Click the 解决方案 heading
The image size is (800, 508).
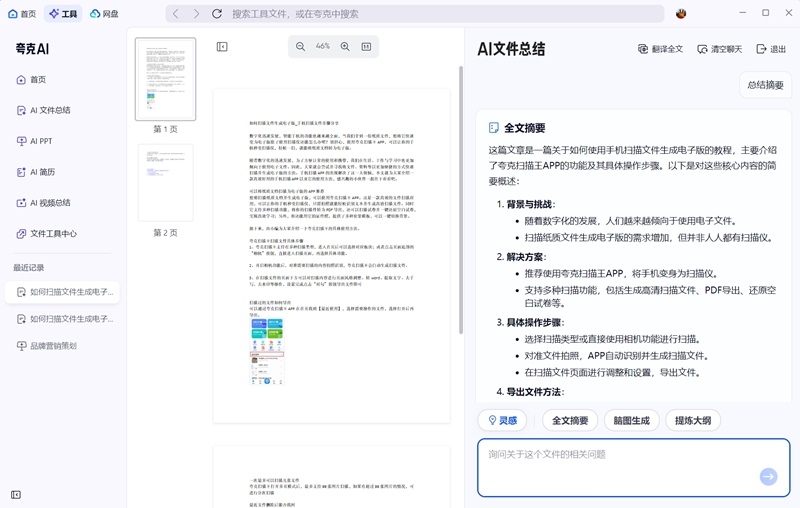(x=524, y=257)
